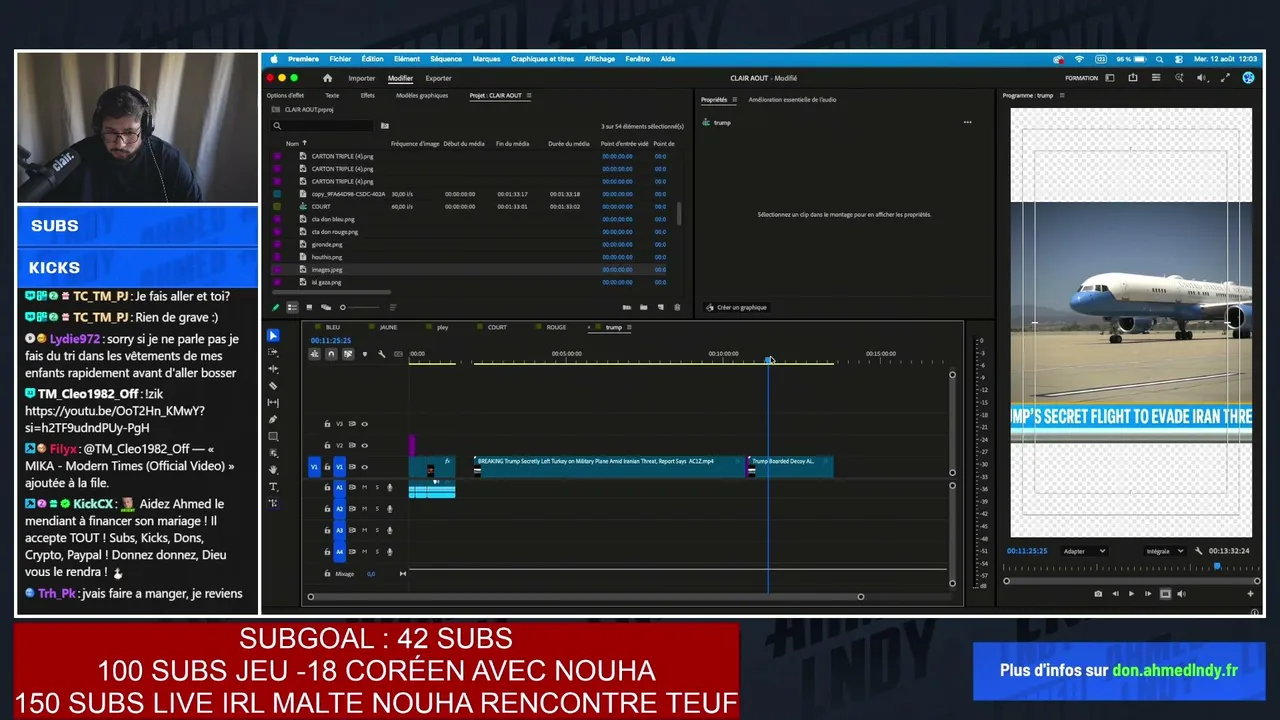
Task: Enable voice-over record on track A3
Action: [390, 531]
